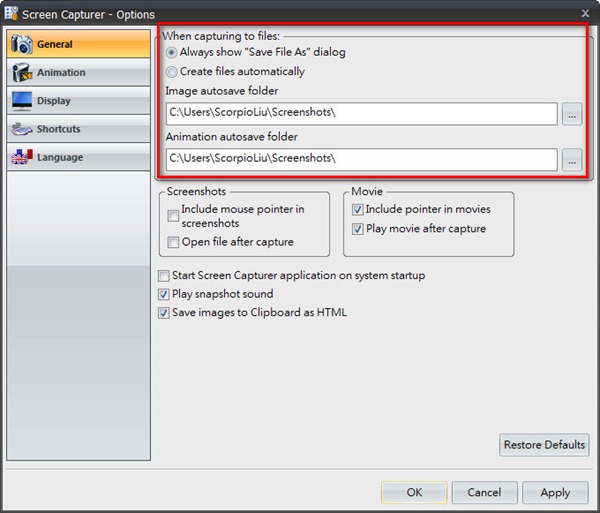This screenshot has height=513, width=600.
Task: Switch to the Animation options tab
Action: pos(78,72)
